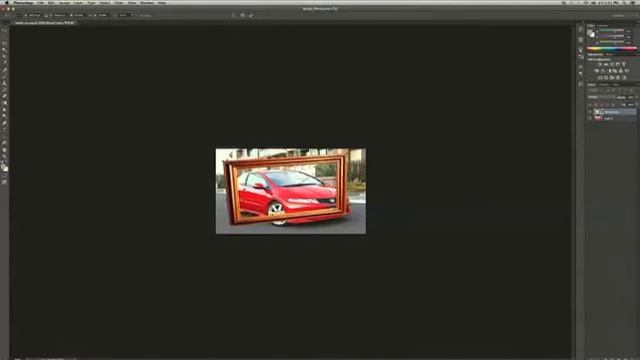Pick a color from the spectrum ramp

(x=612, y=49)
